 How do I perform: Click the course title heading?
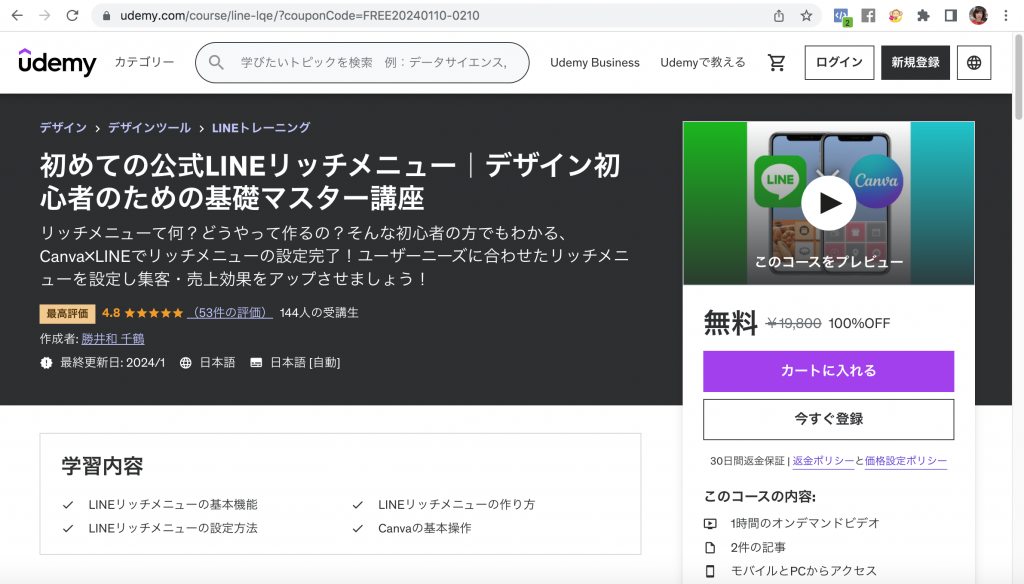[x=330, y=182]
